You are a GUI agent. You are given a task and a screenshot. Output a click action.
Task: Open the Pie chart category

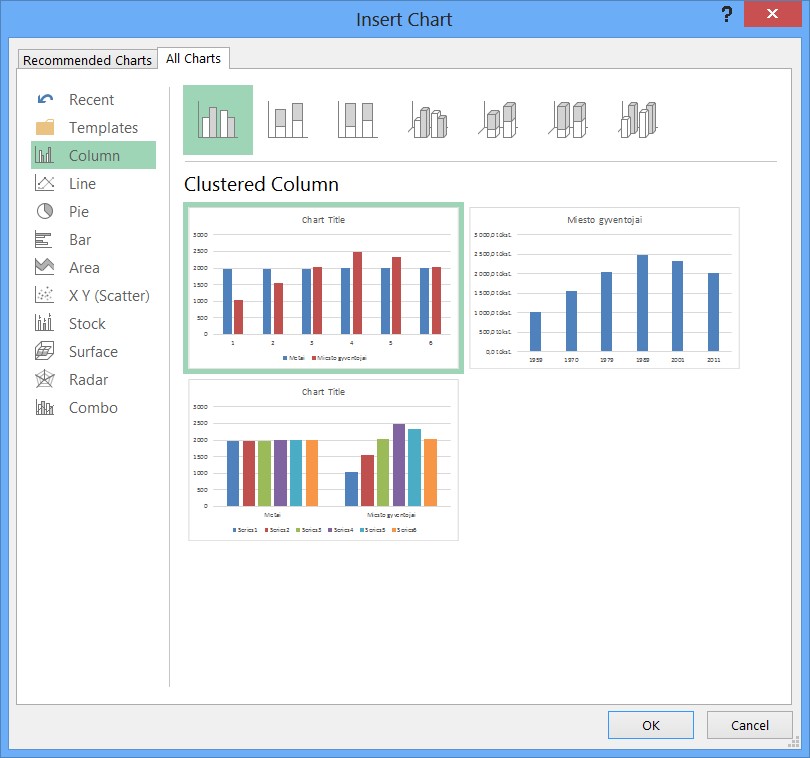pyautogui.click(x=78, y=212)
